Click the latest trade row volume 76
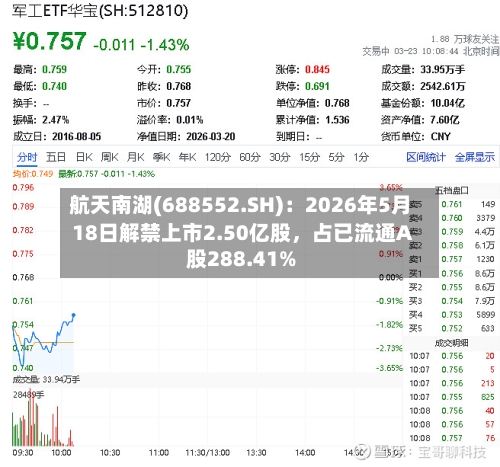The height and width of the screenshot is (467, 500). [452, 438]
